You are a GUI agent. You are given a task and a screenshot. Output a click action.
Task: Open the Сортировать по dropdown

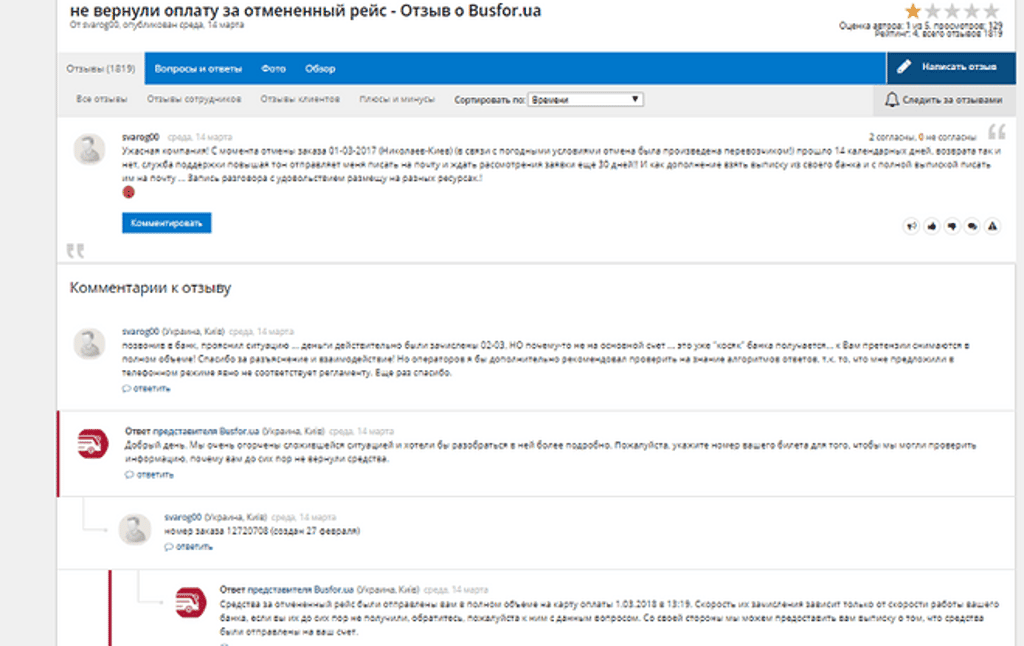585,99
